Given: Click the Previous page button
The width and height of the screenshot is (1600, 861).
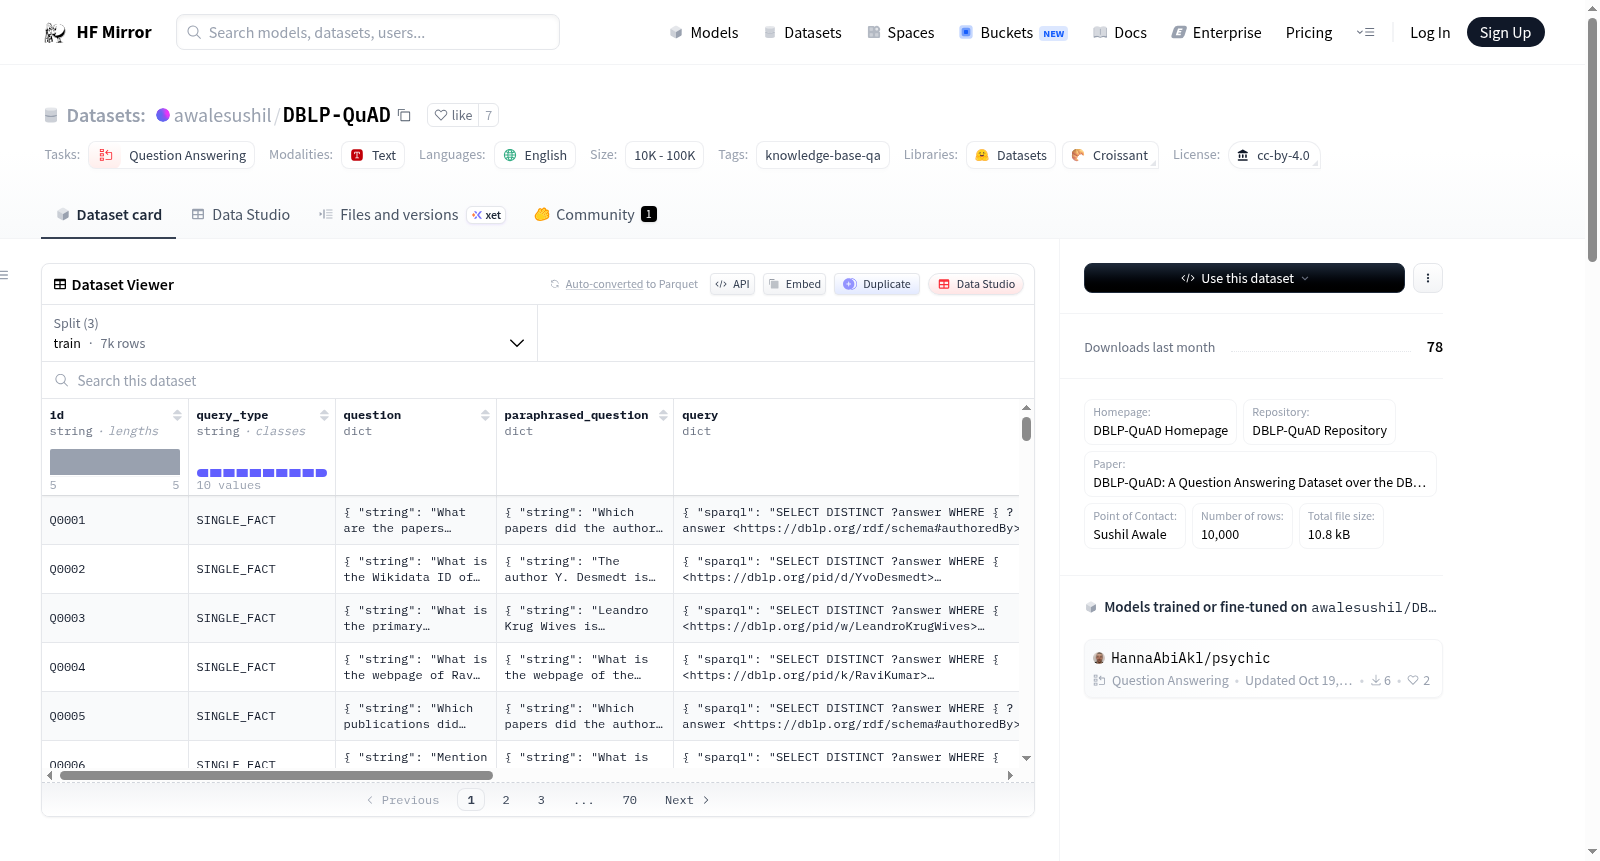Looking at the screenshot, I should [x=403, y=800].
